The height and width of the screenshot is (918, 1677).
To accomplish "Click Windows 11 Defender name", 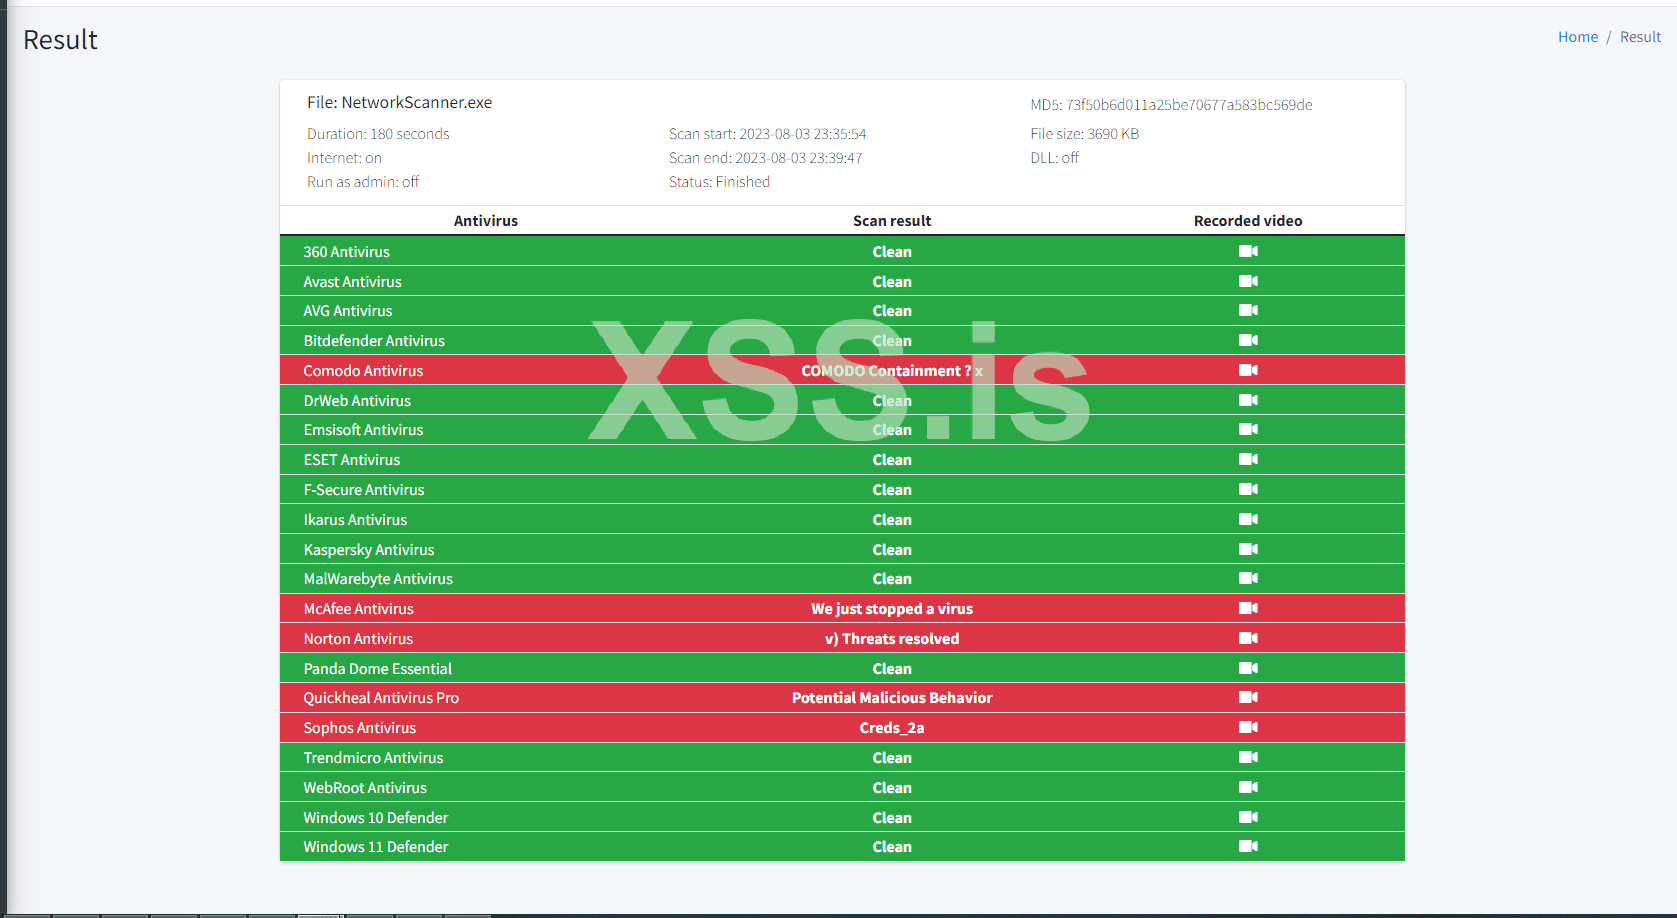I will click(376, 847).
